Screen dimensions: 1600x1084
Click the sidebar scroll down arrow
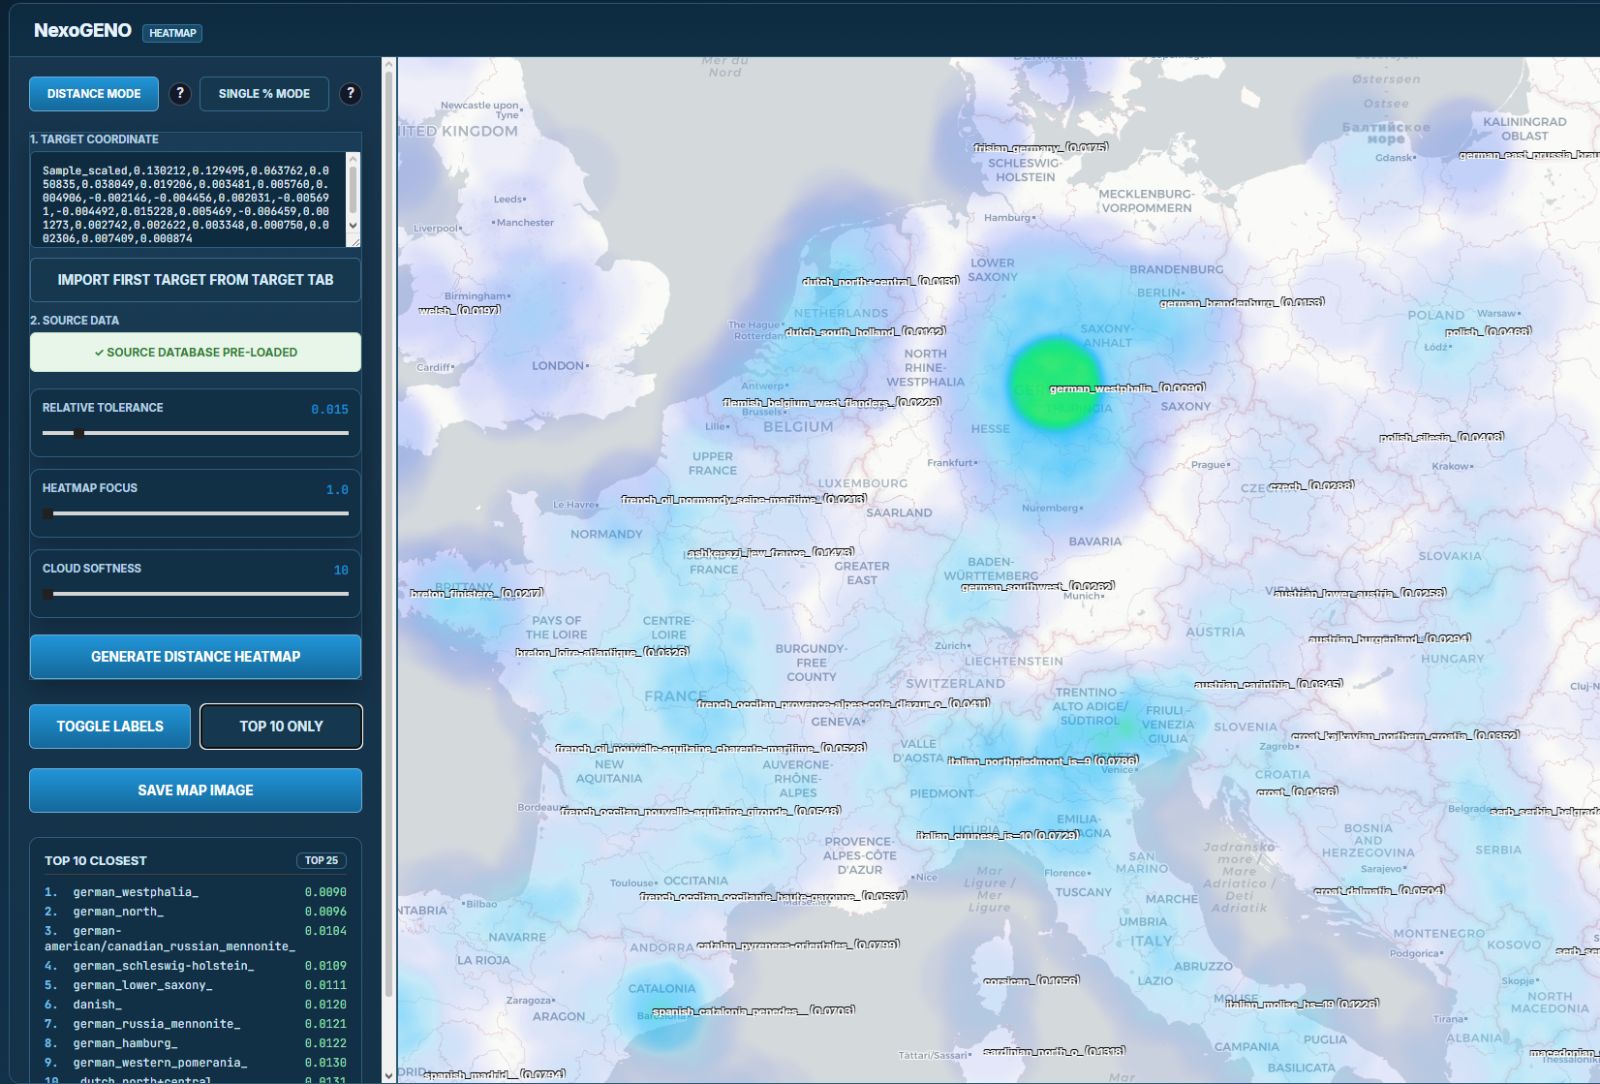click(389, 1075)
